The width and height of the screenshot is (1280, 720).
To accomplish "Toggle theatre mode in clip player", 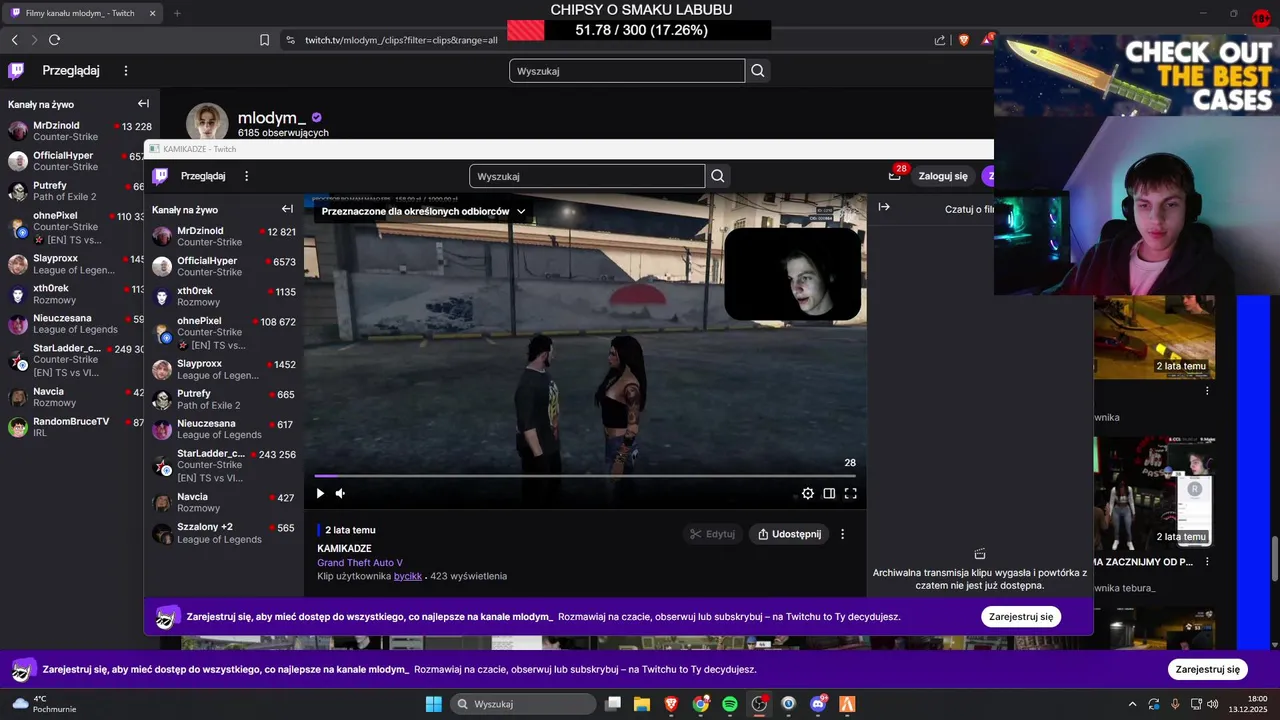I will tap(829, 493).
